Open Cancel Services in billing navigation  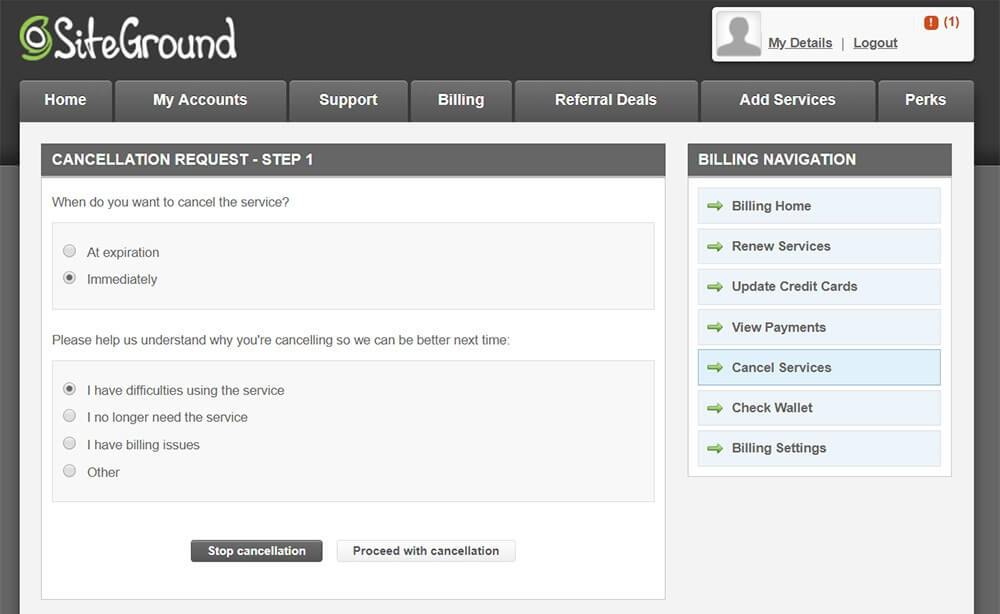tap(819, 367)
